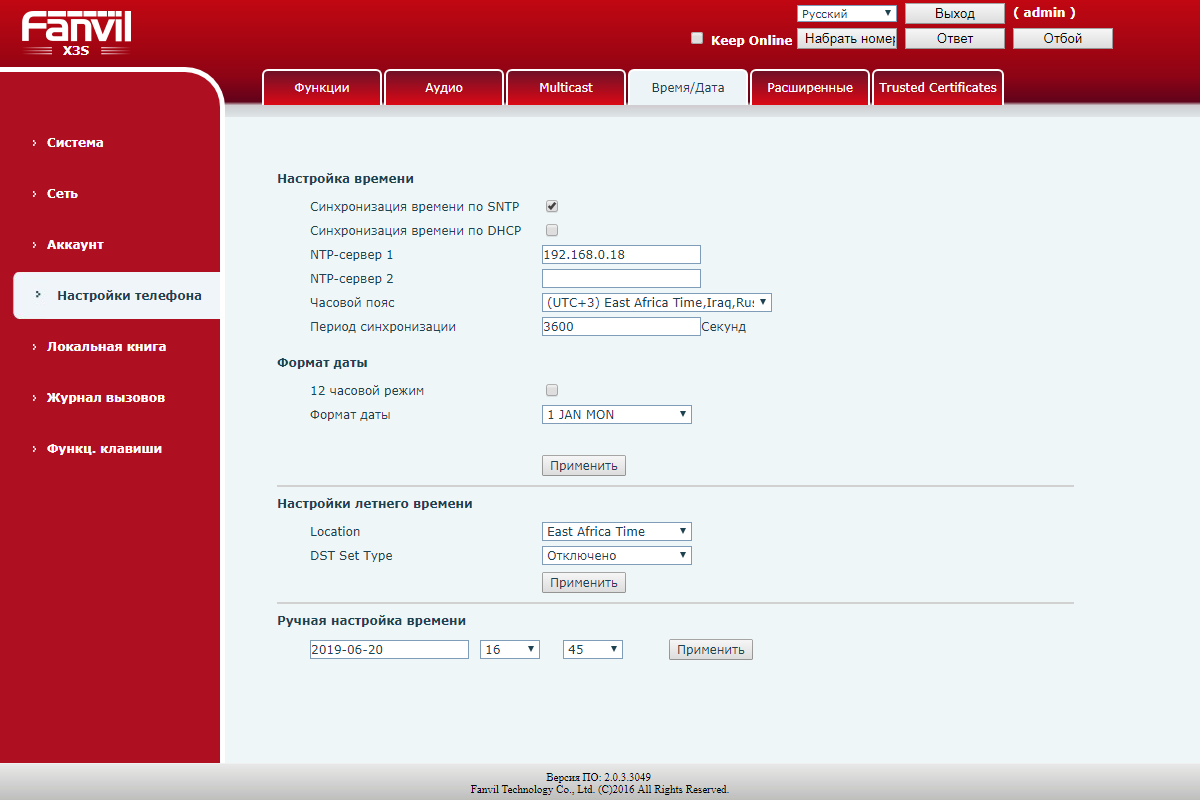The width and height of the screenshot is (1200, 800).
Task: Uncheck SNTP time synchronization checkbox
Action: (551, 206)
